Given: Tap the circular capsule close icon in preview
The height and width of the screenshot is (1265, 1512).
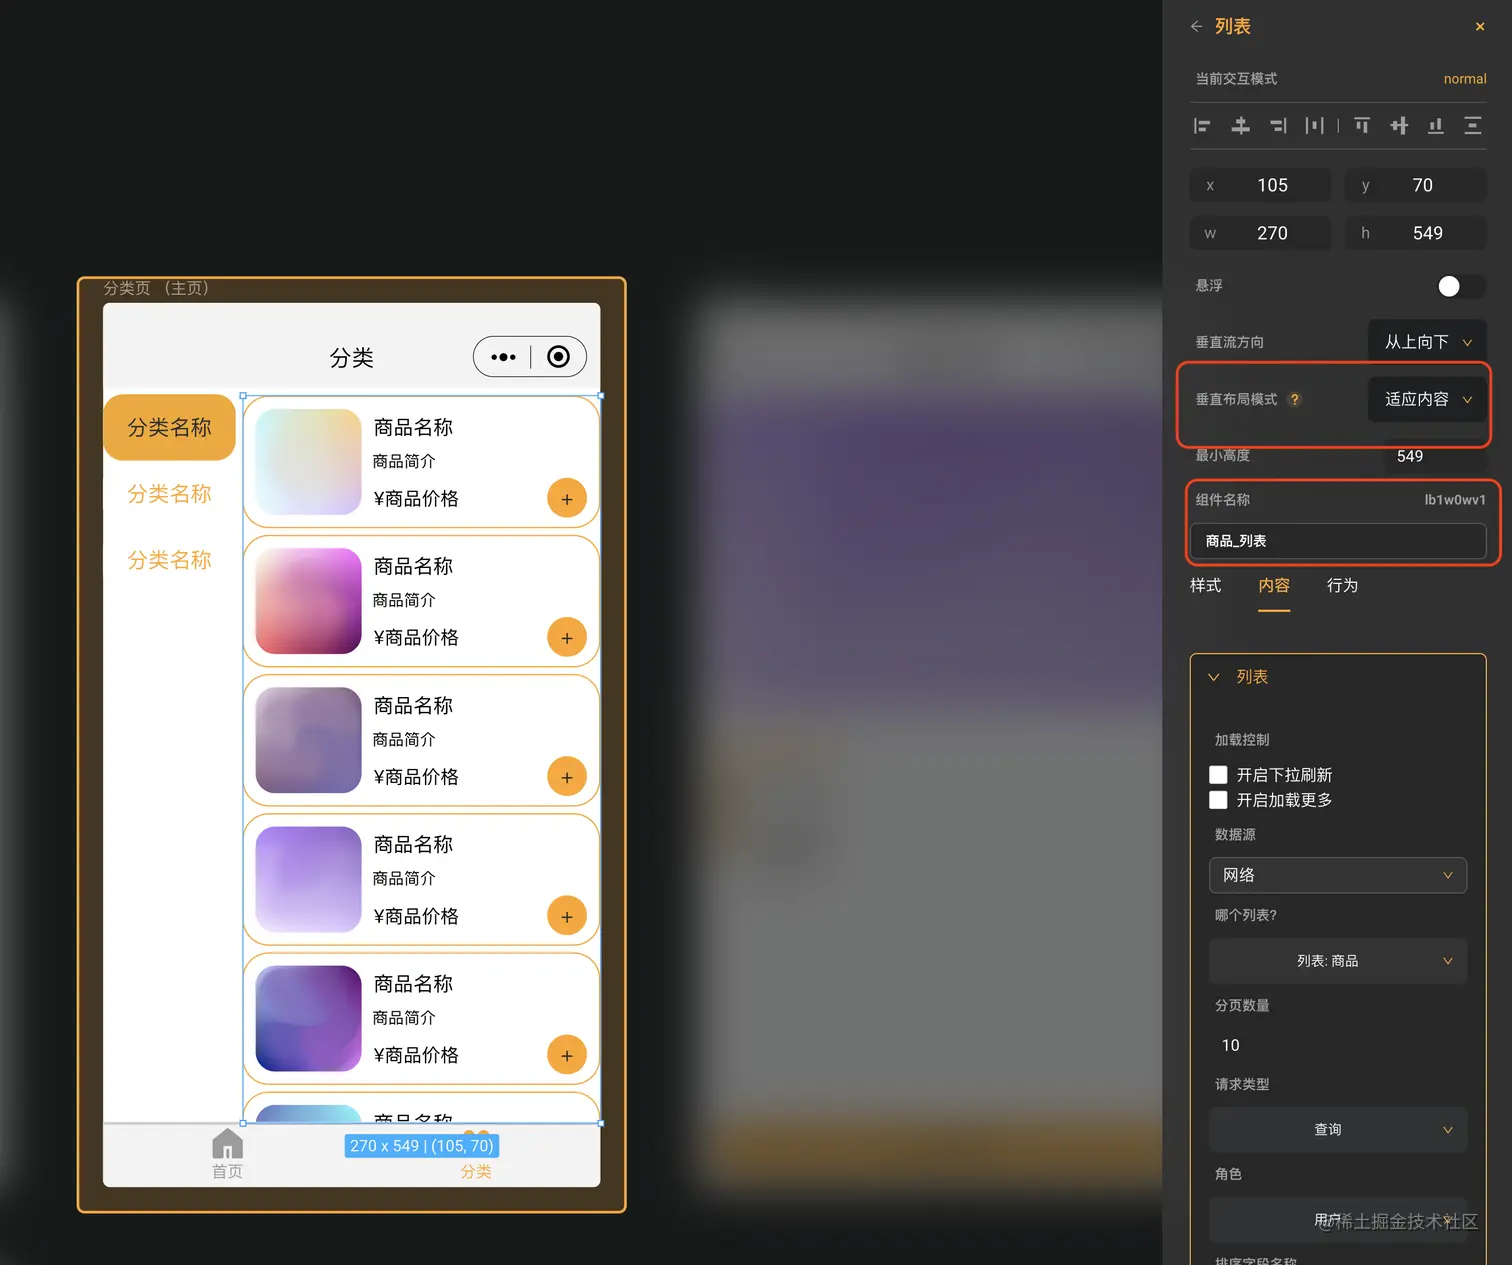Looking at the screenshot, I should (559, 357).
